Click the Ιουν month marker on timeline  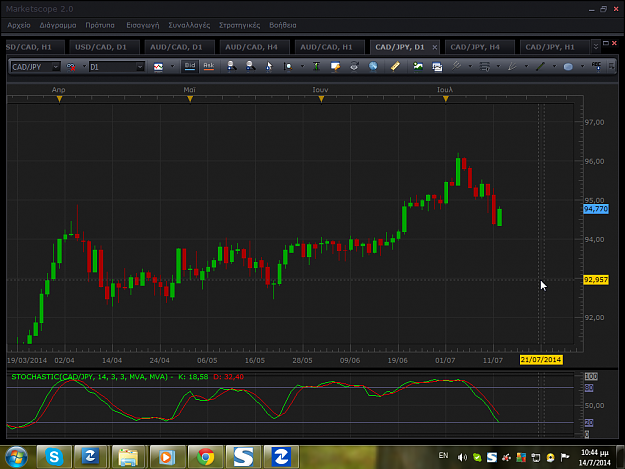pyautogui.click(x=321, y=98)
